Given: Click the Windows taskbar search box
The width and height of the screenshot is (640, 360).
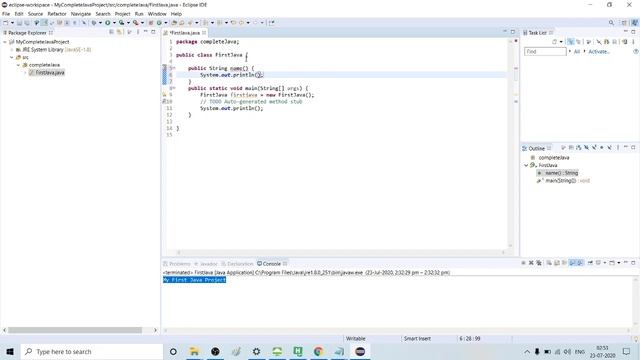Looking at the screenshot, I should tap(91, 351).
